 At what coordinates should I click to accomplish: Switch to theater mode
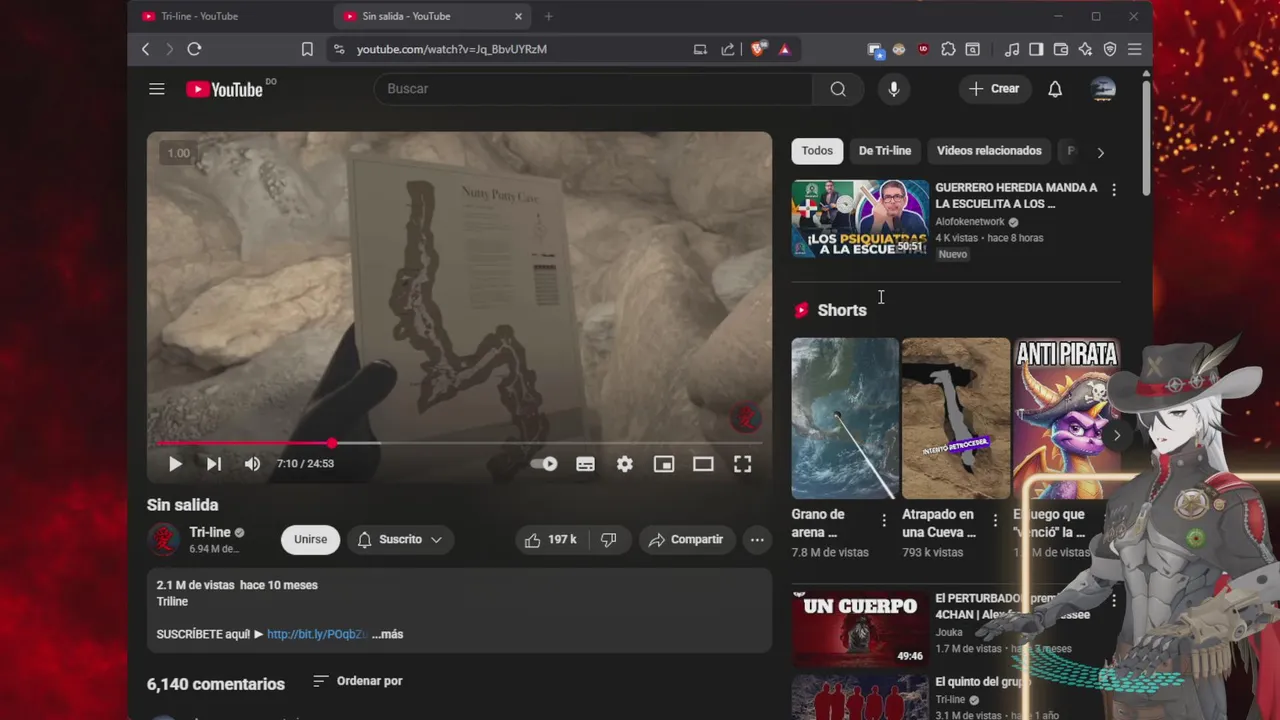click(x=703, y=464)
